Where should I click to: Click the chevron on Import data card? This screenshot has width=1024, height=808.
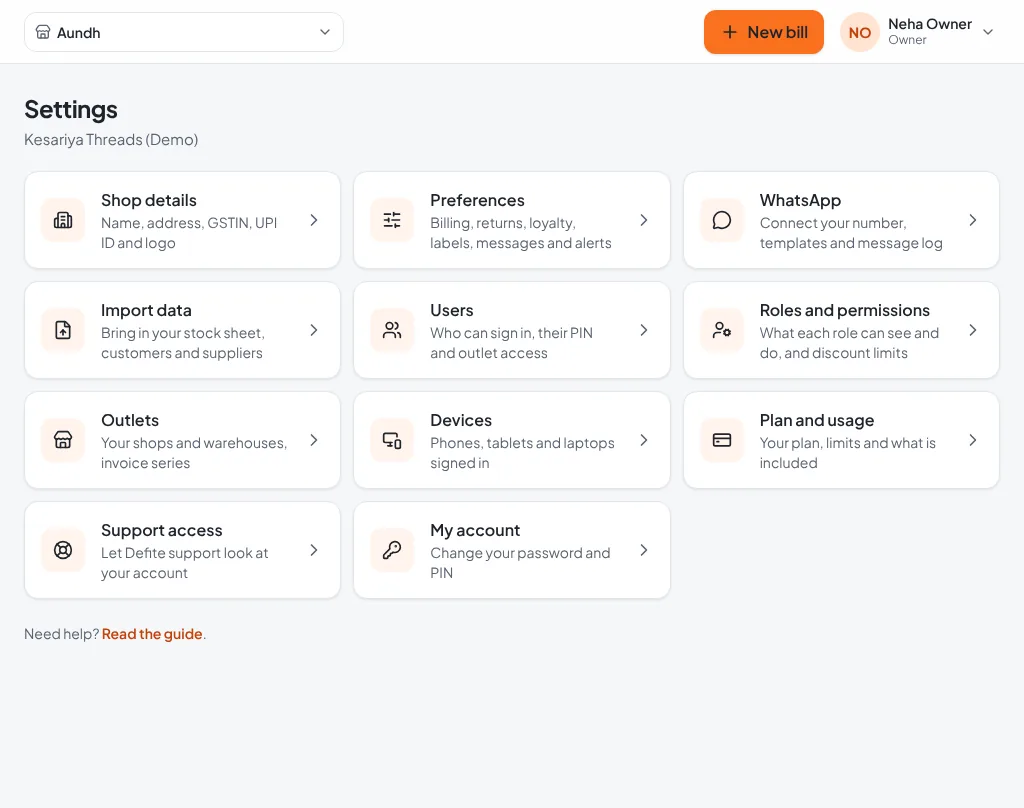pyautogui.click(x=314, y=330)
